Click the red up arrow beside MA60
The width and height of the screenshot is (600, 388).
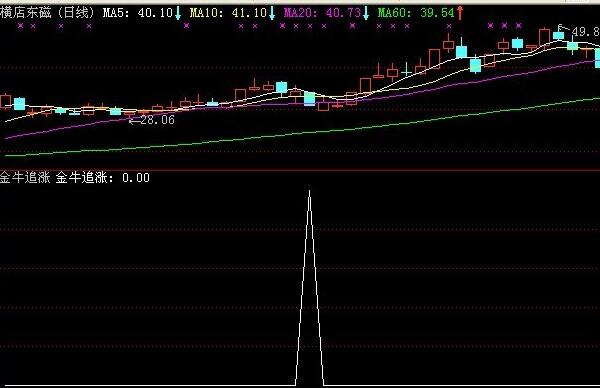[460, 13]
